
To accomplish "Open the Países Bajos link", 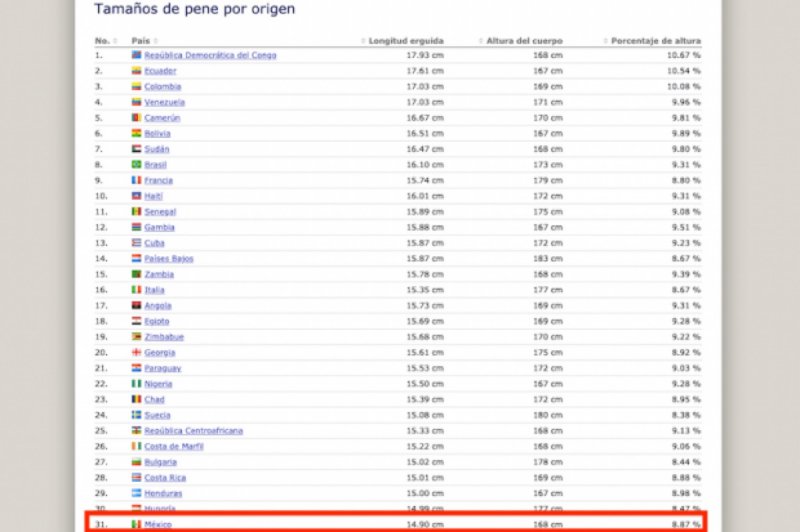I will [x=169, y=258].
